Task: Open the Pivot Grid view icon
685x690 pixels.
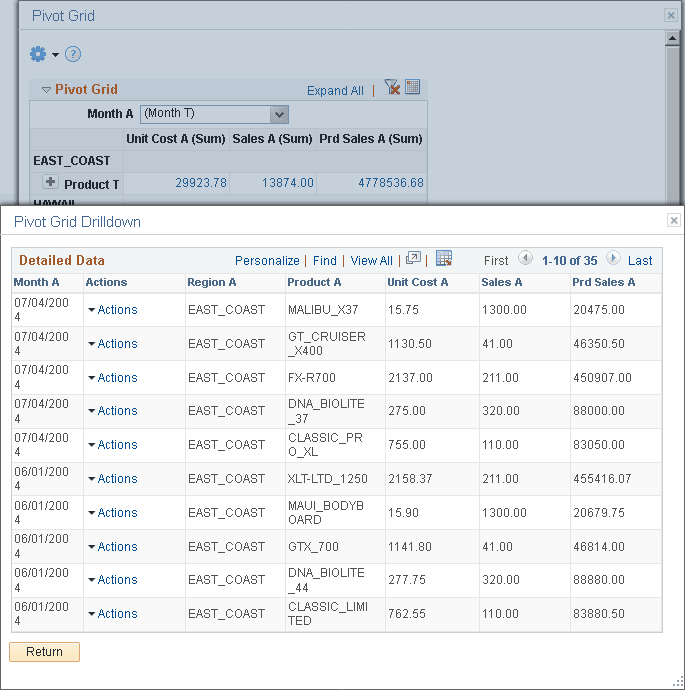Action: (413, 87)
